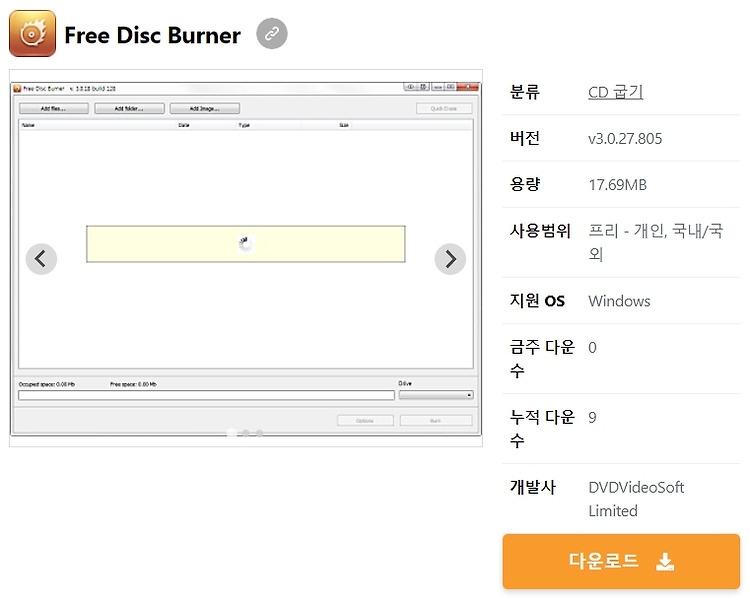
Task: Click the 분류 label
Action: [x=525, y=92]
